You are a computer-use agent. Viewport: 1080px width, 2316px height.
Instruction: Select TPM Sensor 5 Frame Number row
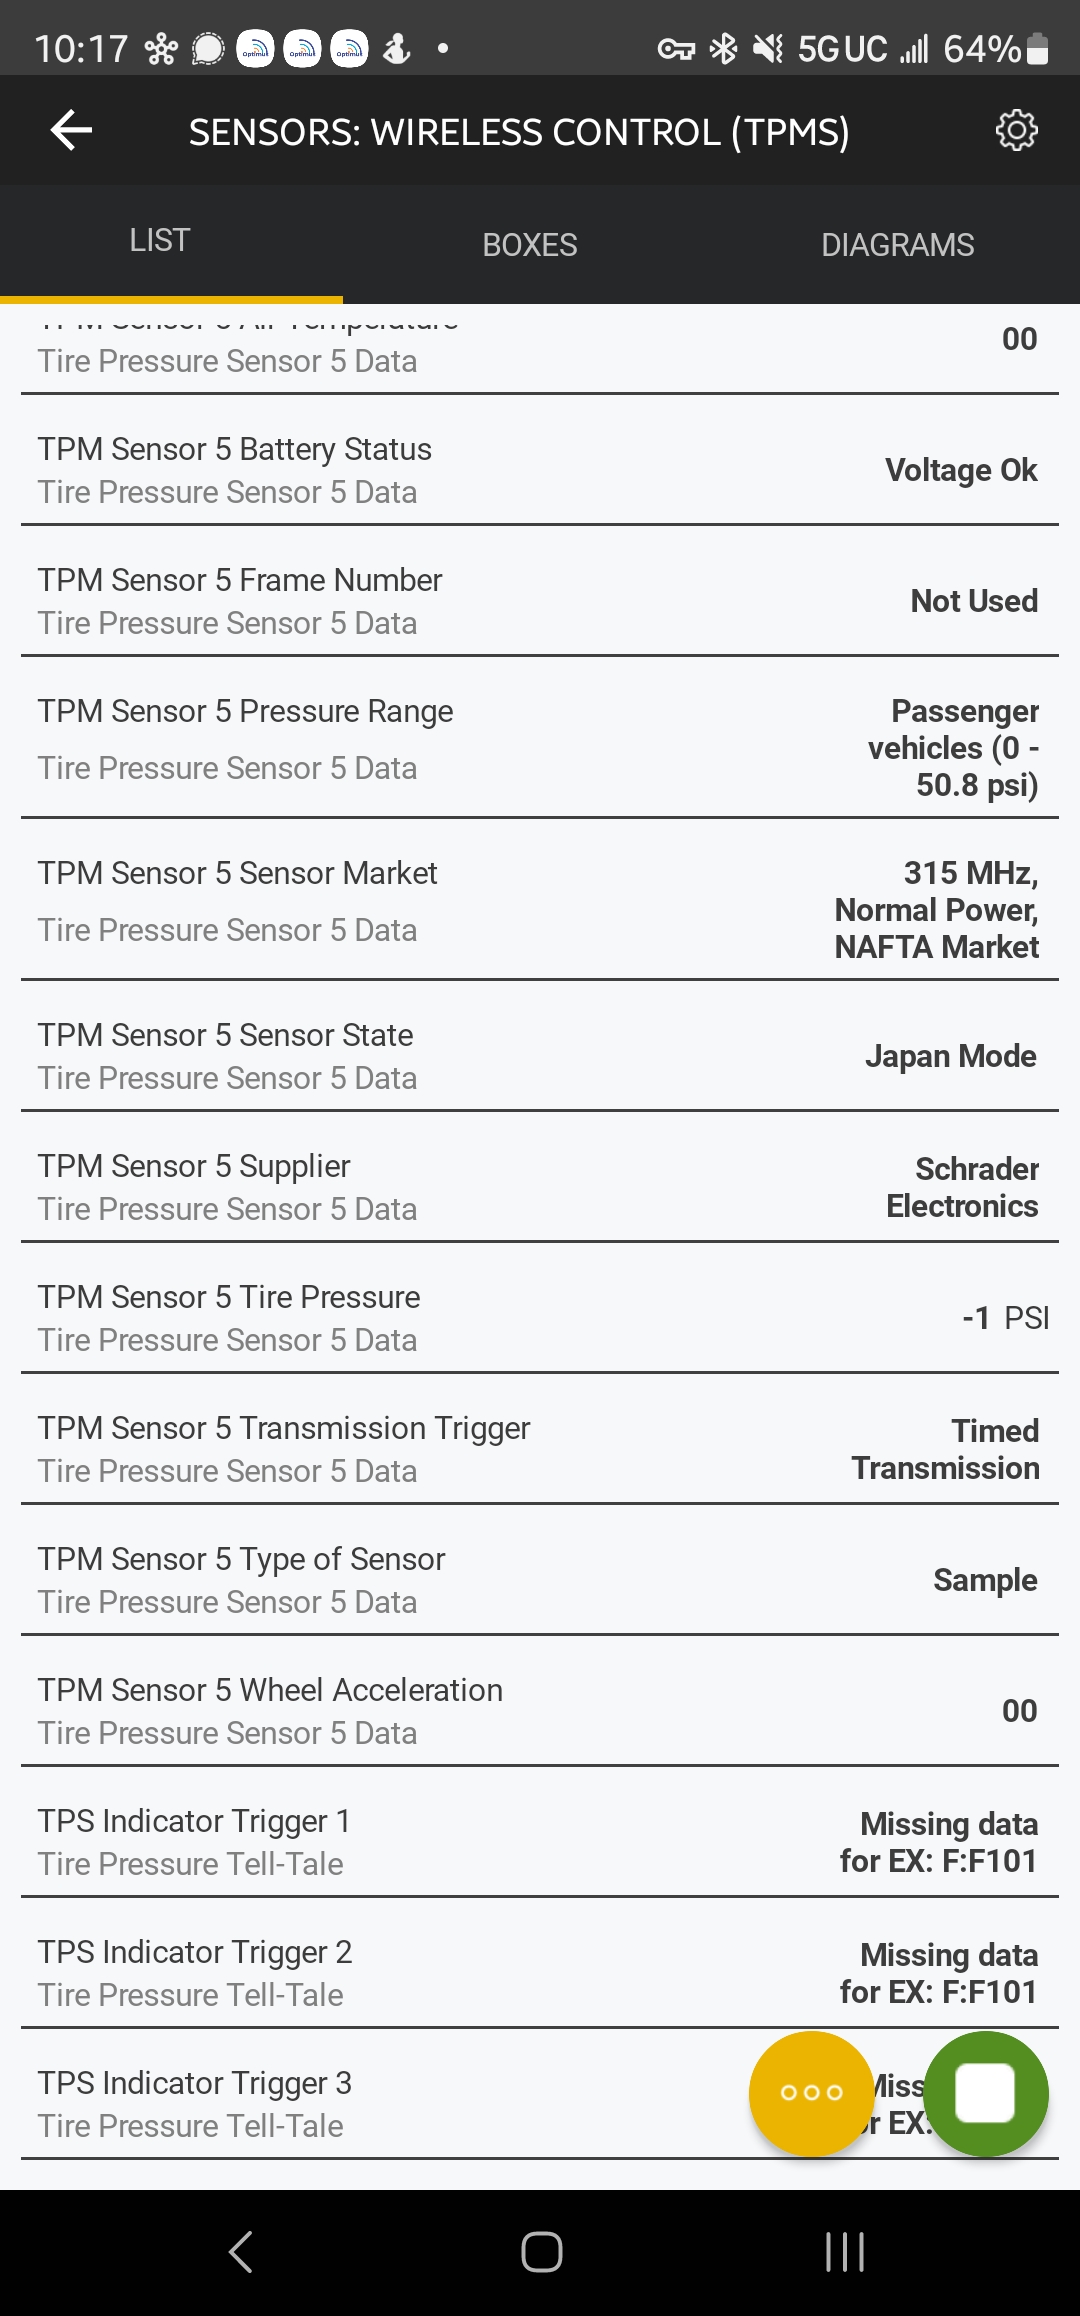540,601
